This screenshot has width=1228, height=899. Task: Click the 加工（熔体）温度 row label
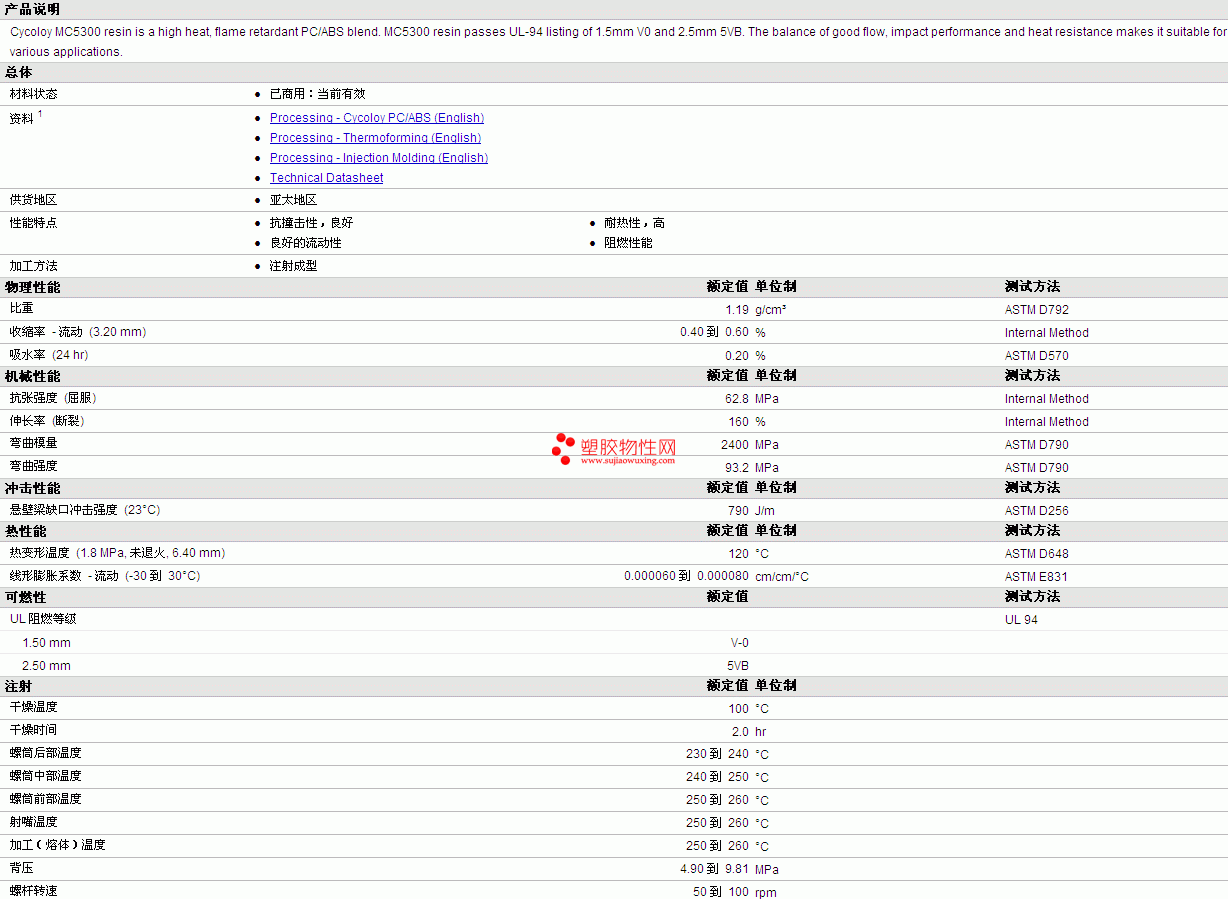(58, 845)
